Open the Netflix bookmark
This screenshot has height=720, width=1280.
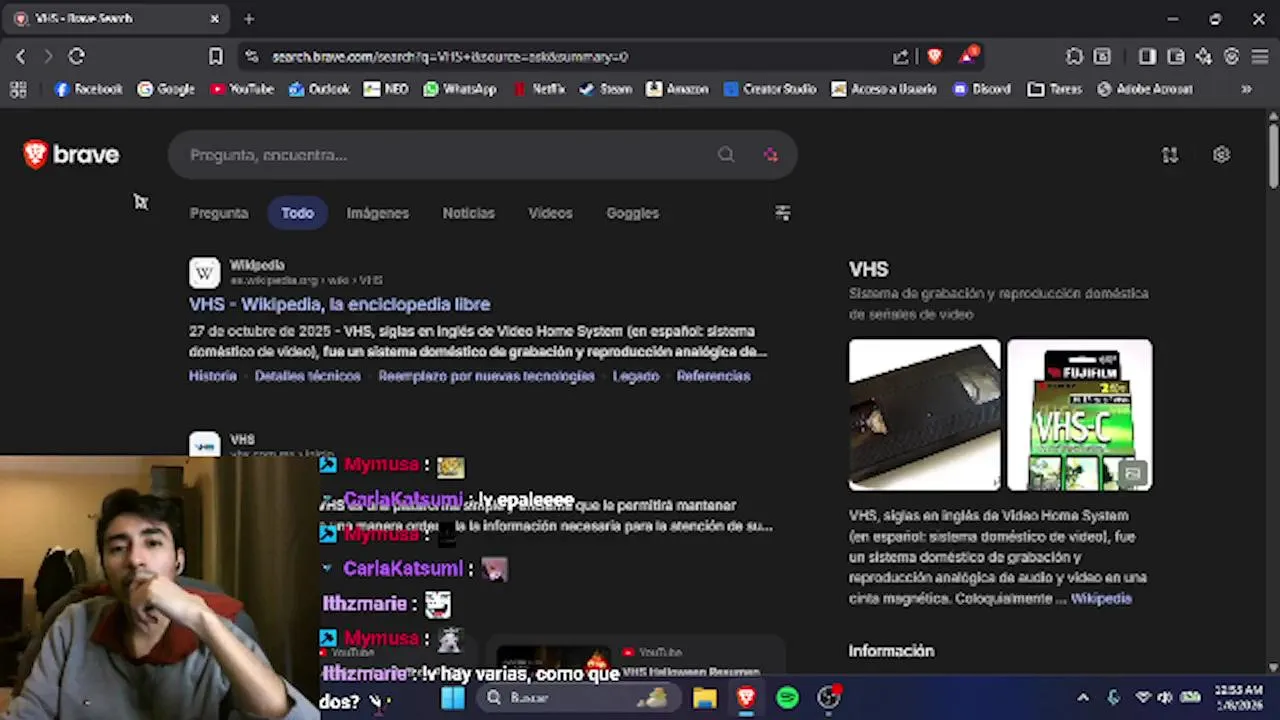point(539,89)
